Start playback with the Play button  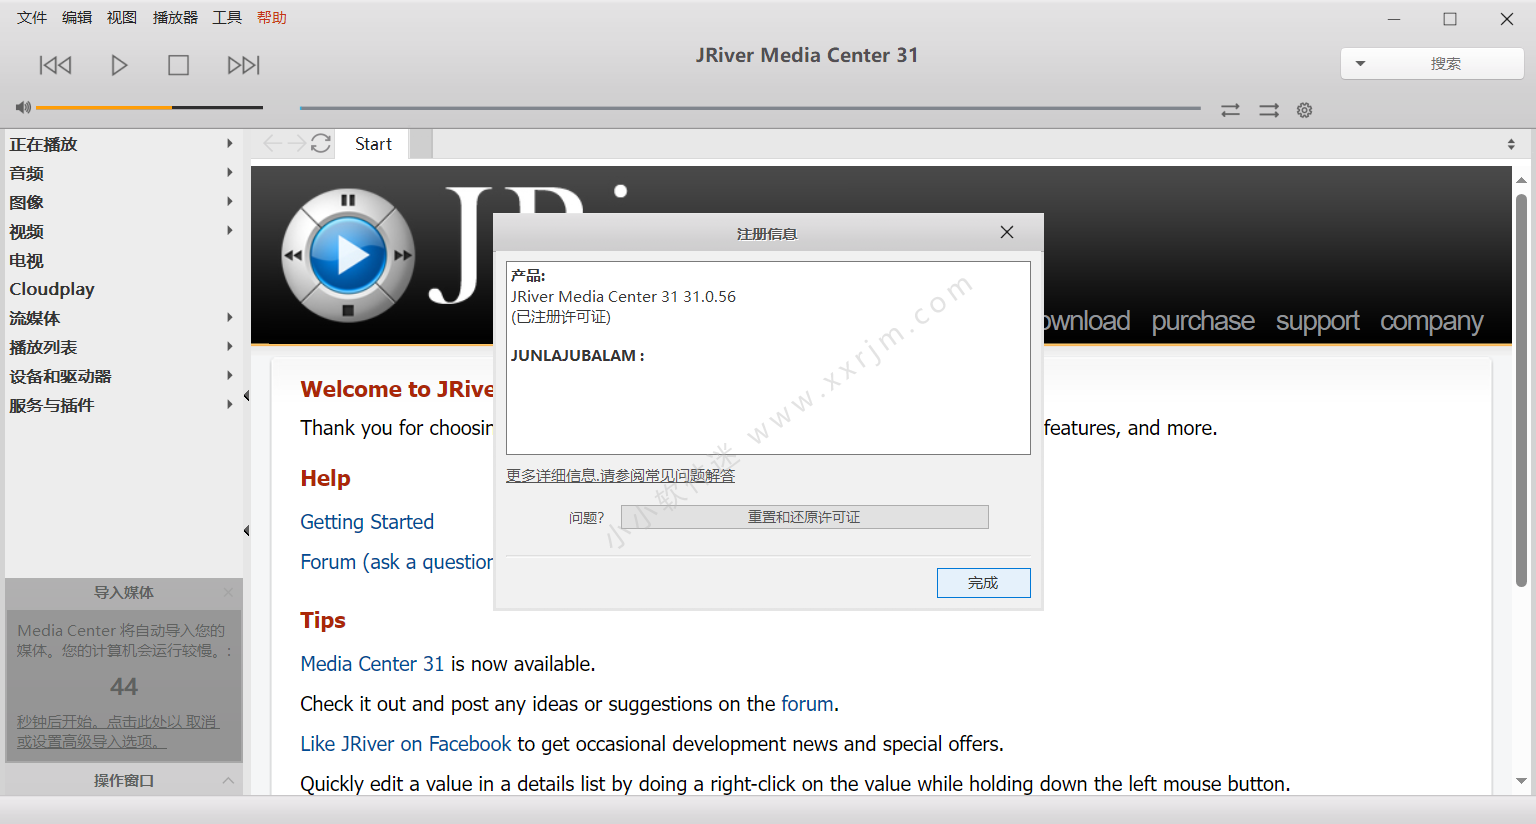(119, 65)
